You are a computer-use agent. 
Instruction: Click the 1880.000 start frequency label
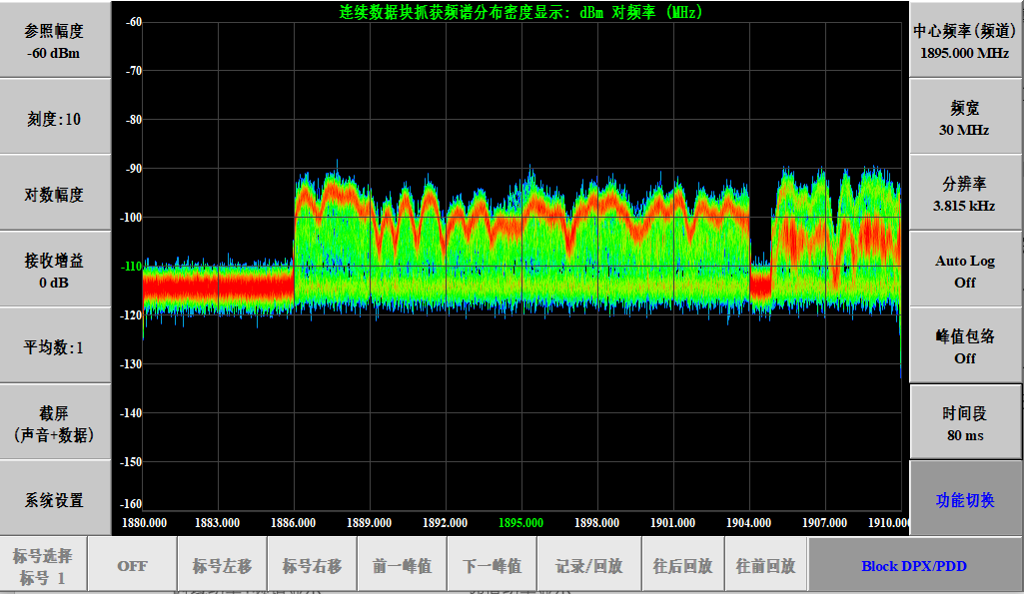(144, 523)
